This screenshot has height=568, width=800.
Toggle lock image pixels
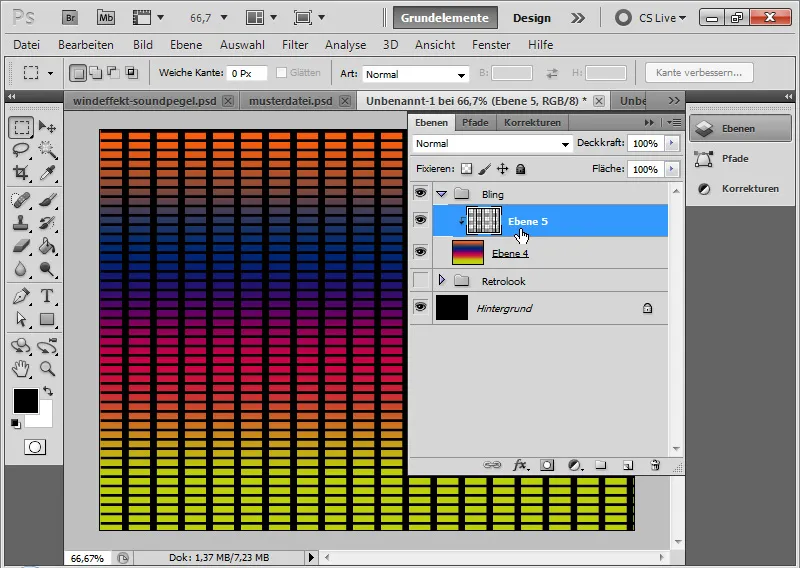click(485, 169)
